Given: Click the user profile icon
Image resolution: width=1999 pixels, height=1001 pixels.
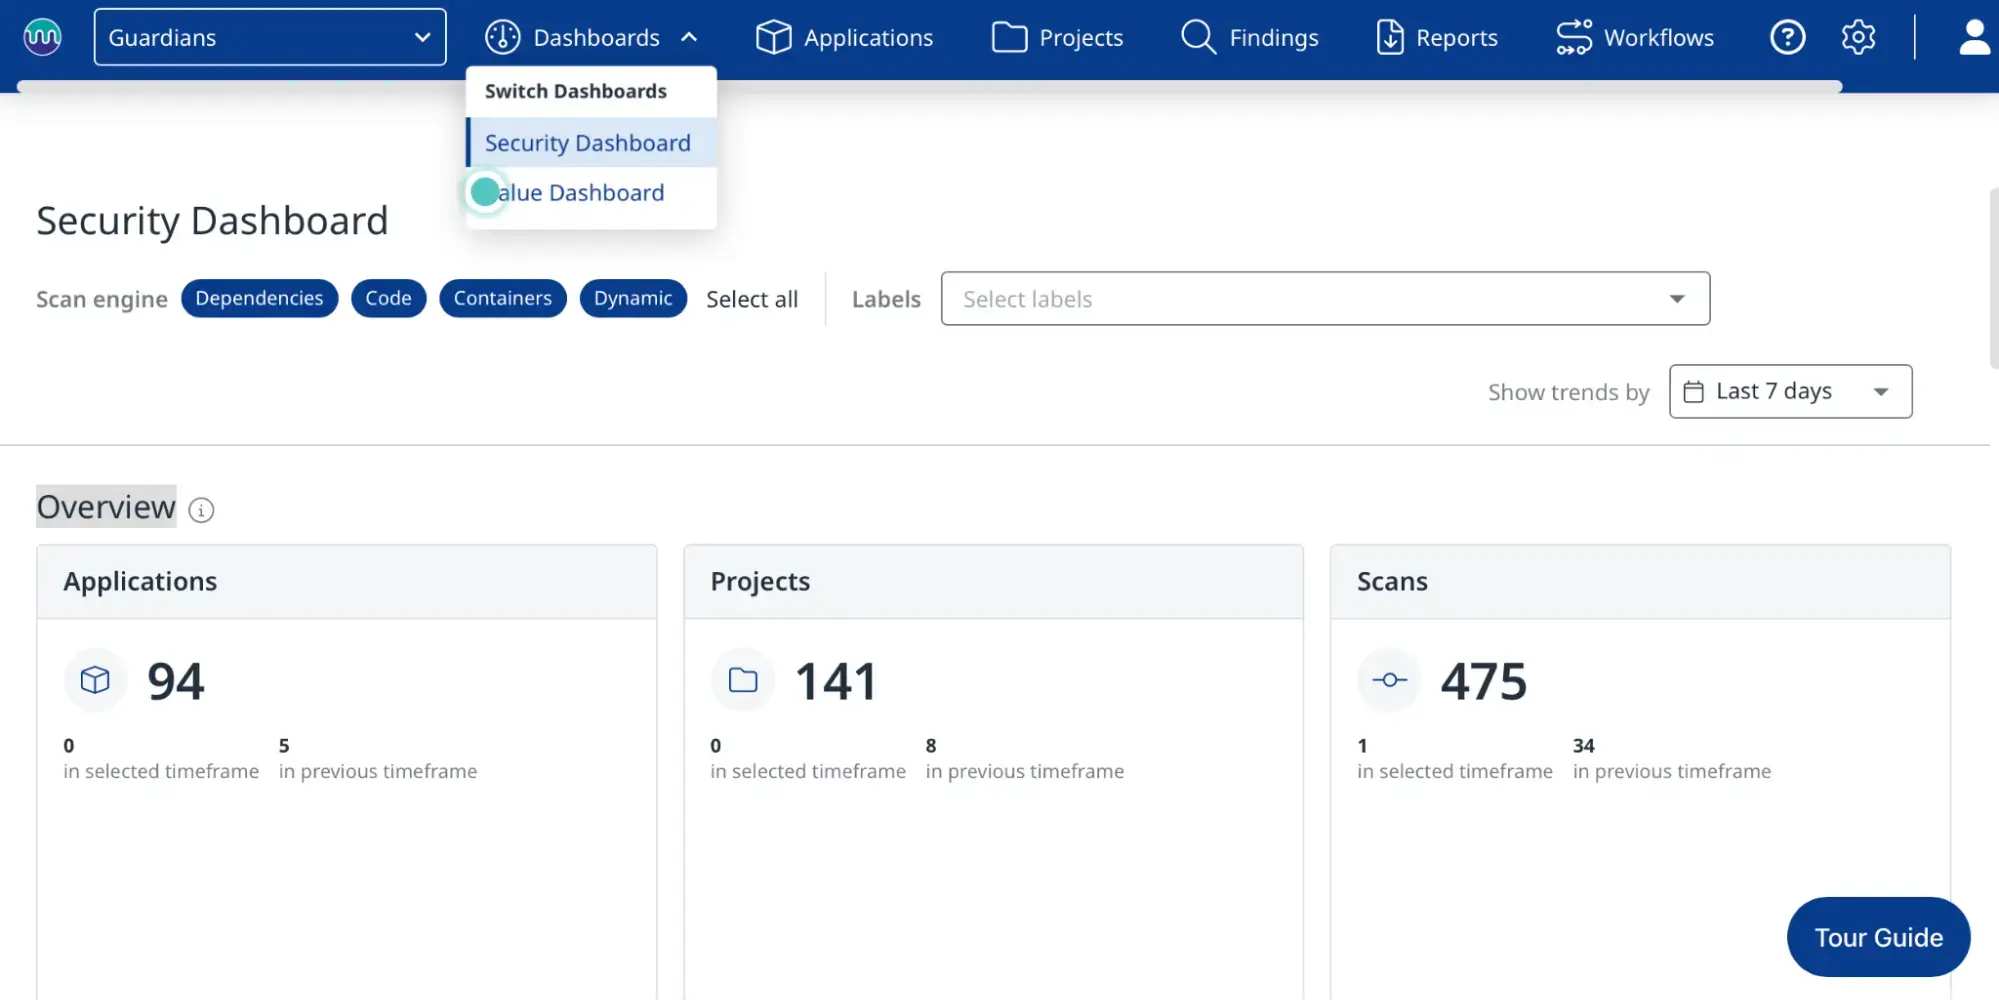Looking at the screenshot, I should tap(1973, 37).
